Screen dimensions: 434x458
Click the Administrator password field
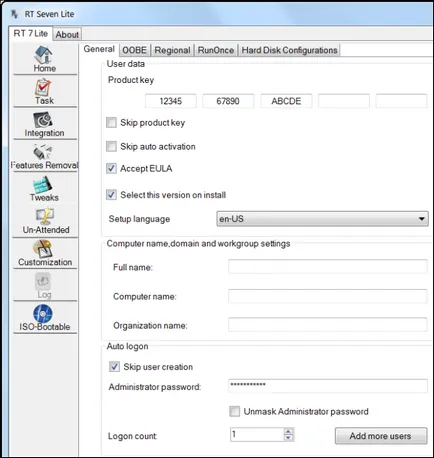[x=328, y=386]
